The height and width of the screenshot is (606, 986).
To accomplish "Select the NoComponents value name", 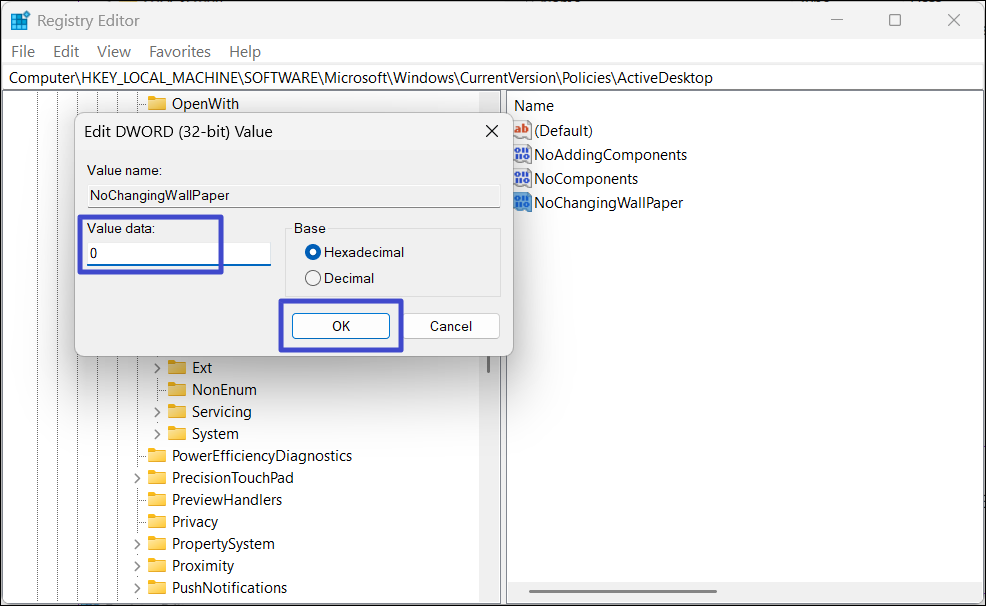I will tap(586, 179).
